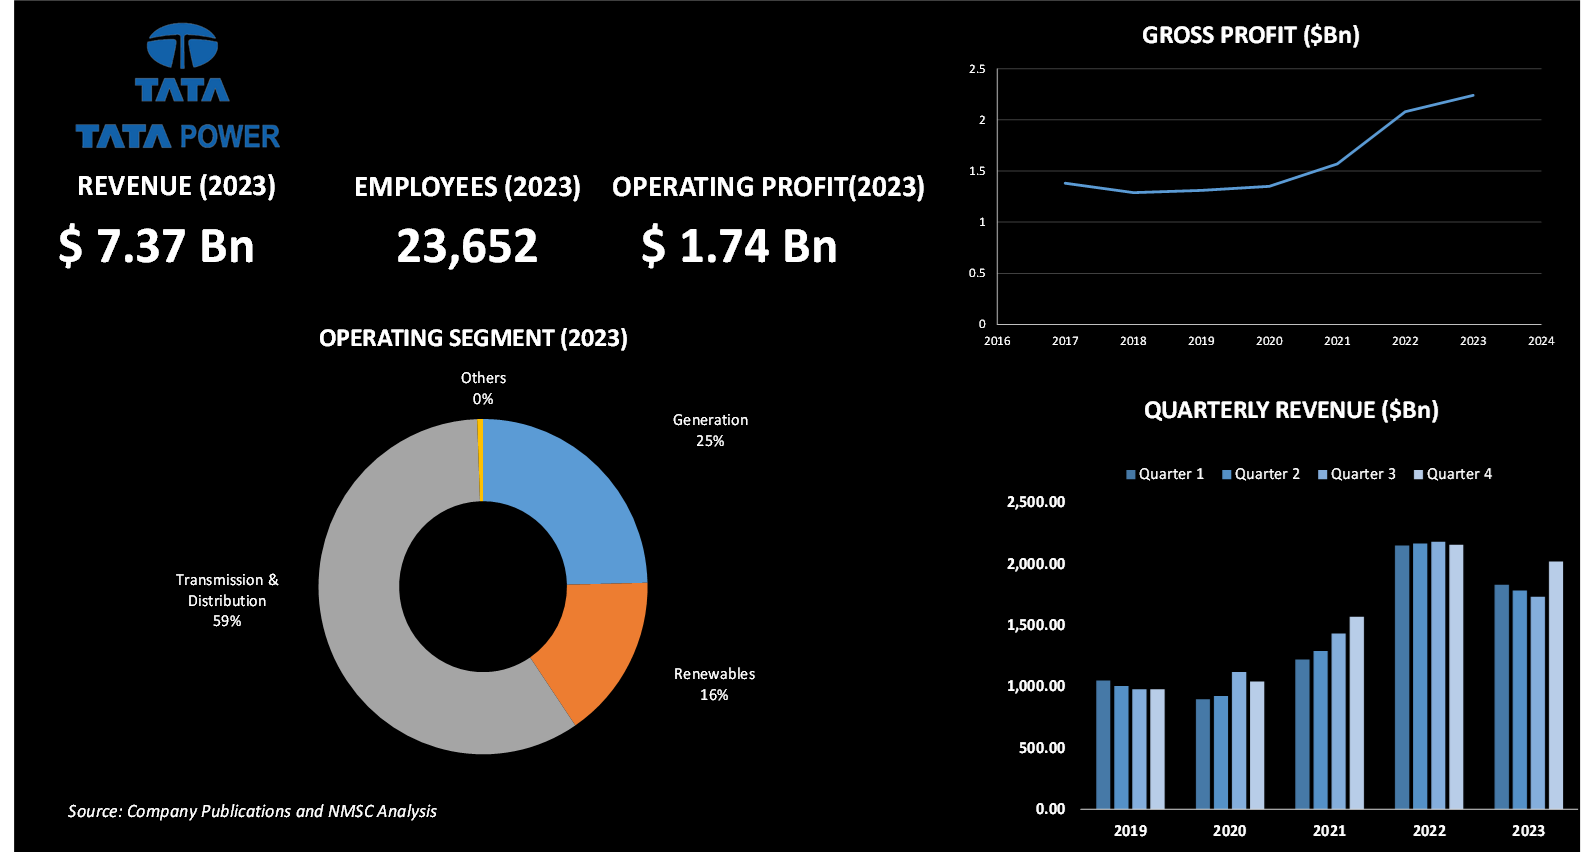Select the GROSS PROFIT ($Bn) chart title
Viewport: 1581px width, 853px height.
tap(1250, 35)
